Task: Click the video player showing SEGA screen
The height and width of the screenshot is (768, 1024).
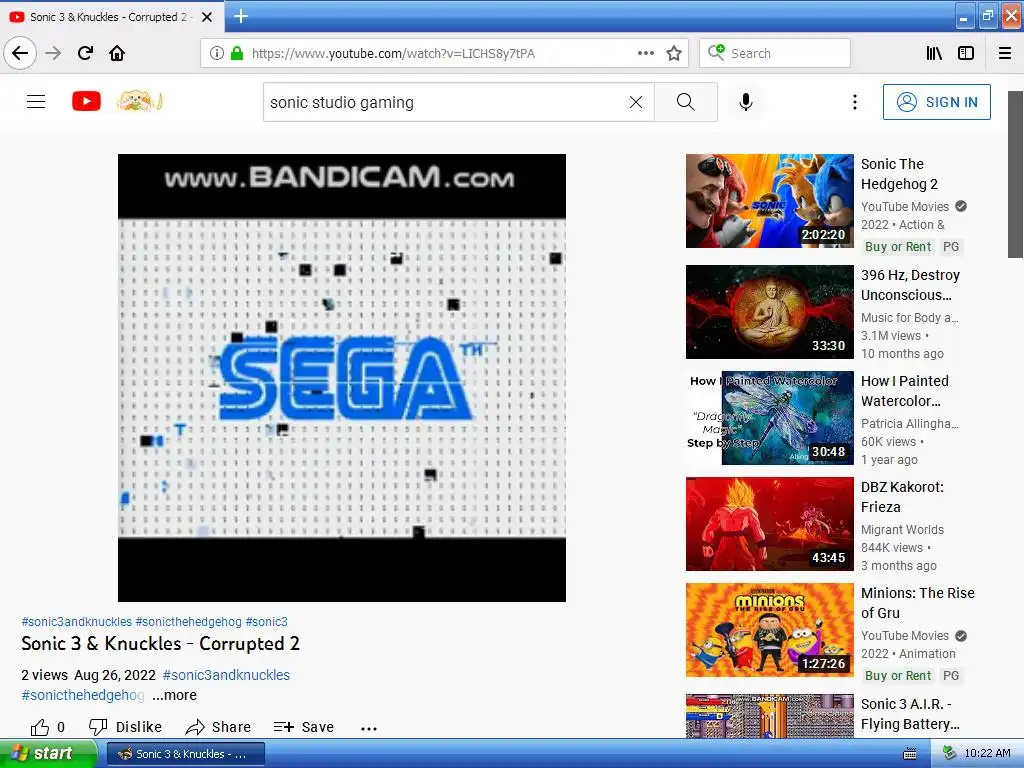Action: [x=342, y=377]
